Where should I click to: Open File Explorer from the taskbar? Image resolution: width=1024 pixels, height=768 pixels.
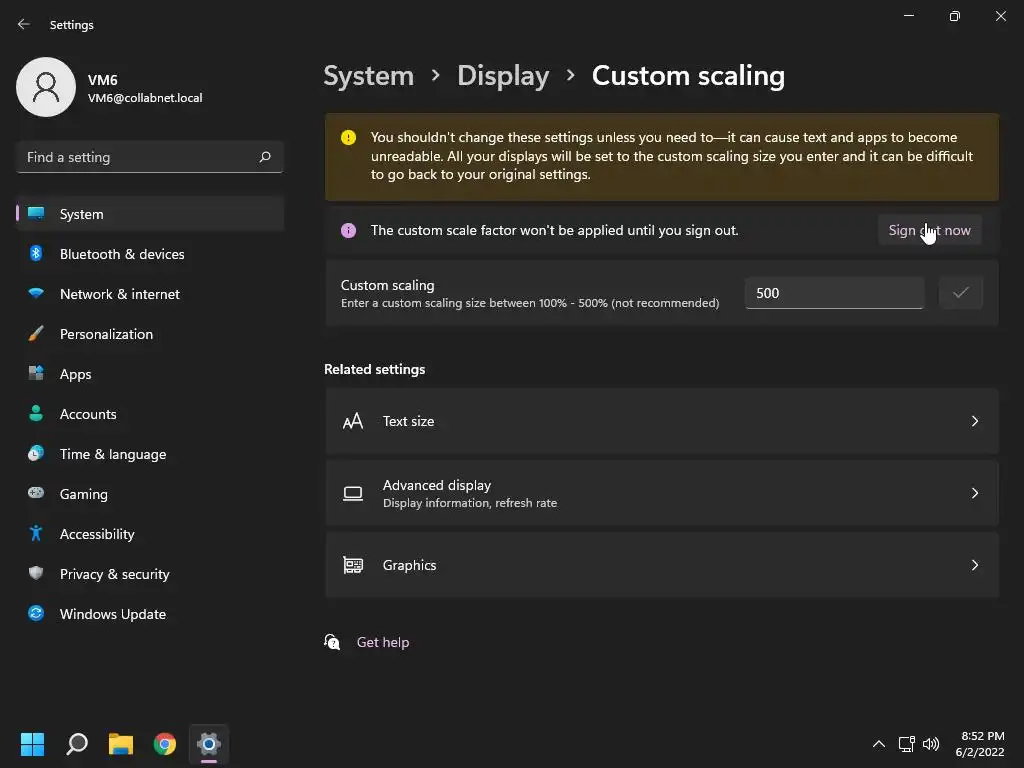[121, 744]
